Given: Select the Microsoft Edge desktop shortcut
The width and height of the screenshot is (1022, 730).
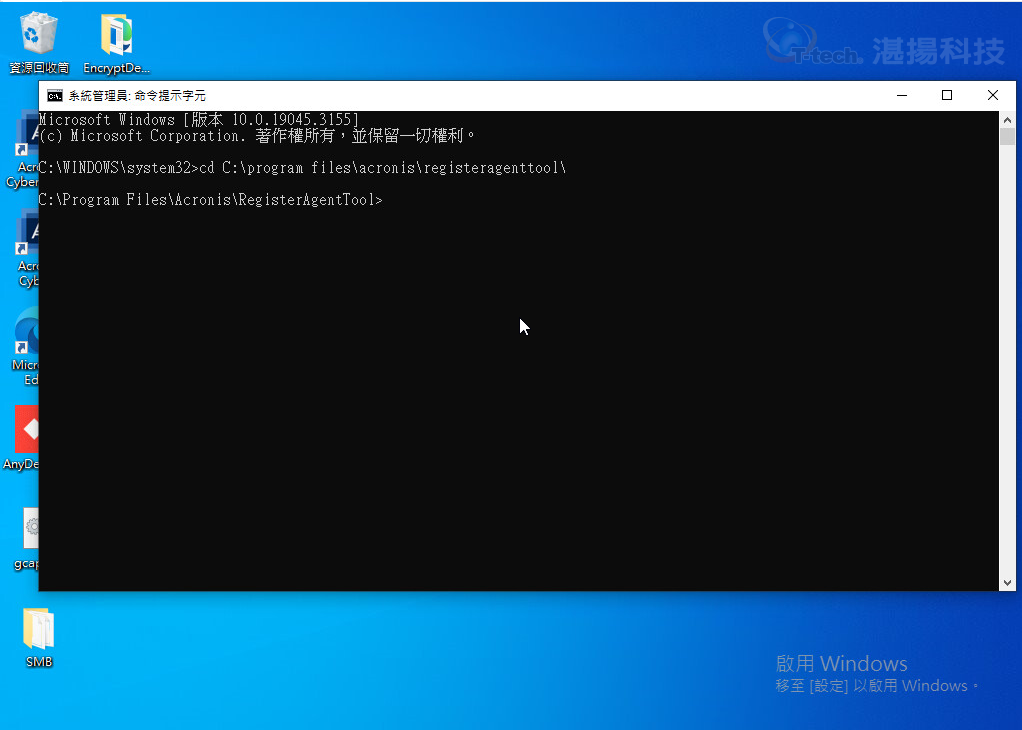Looking at the screenshot, I should pyautogui.click(x=26, y=347).
